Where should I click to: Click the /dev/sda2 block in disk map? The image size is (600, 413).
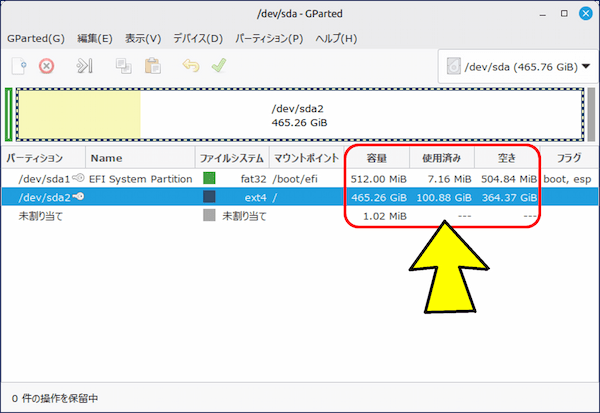point(300,115)
